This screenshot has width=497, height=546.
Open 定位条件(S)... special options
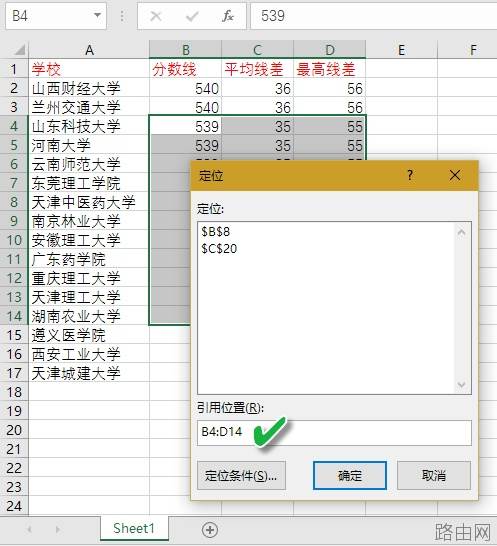(x=241, y=475)
